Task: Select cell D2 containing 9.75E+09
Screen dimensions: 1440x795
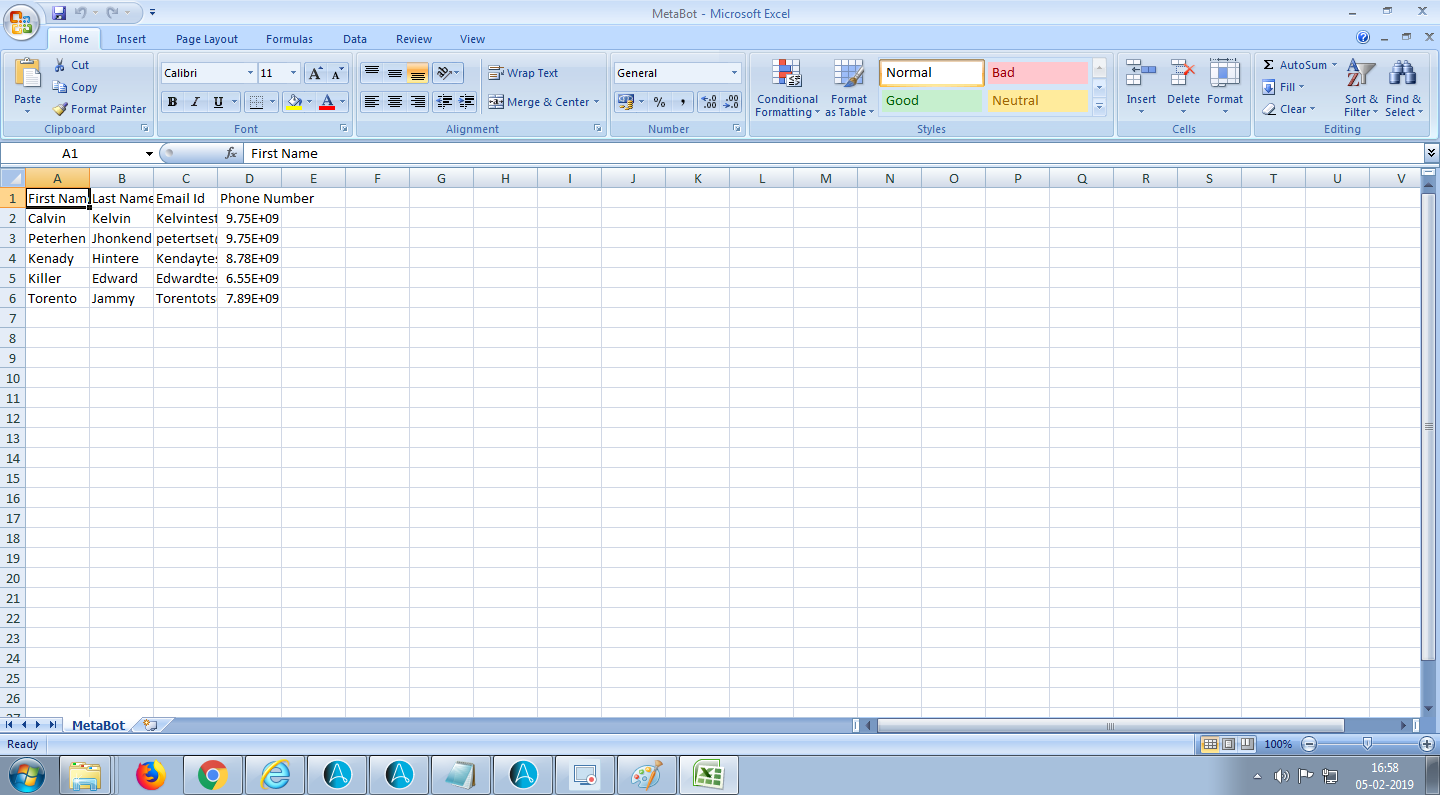Action: click(x=249, y=218)
